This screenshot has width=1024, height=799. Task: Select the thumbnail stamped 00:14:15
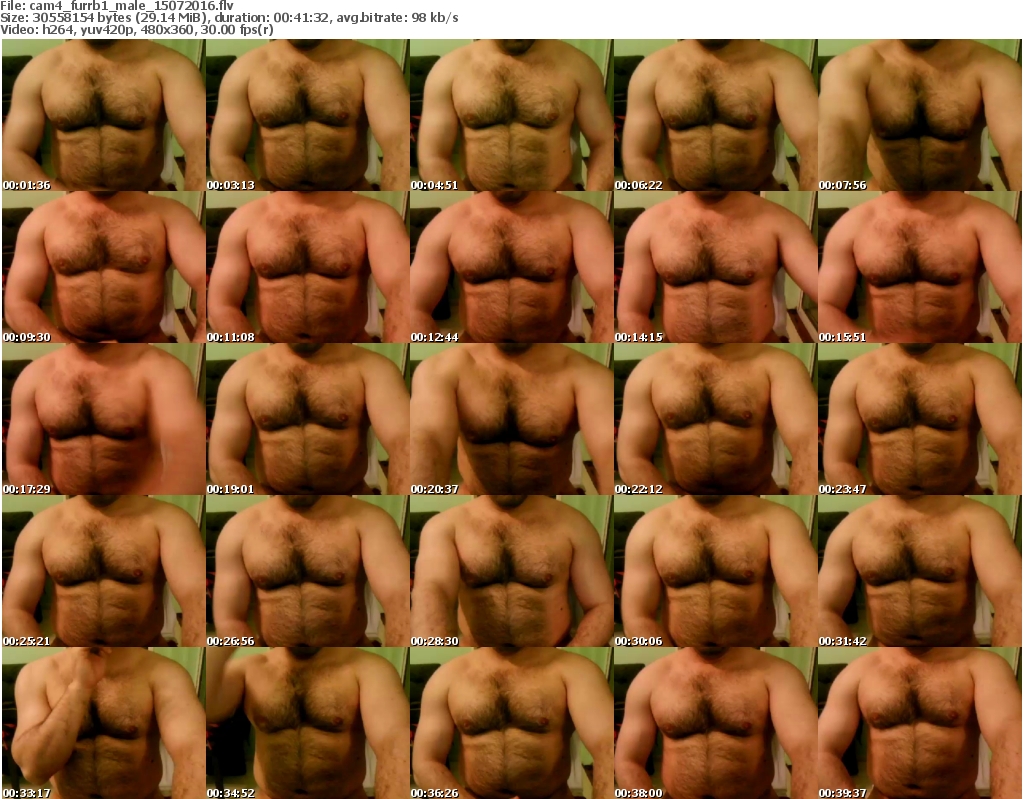716,267
